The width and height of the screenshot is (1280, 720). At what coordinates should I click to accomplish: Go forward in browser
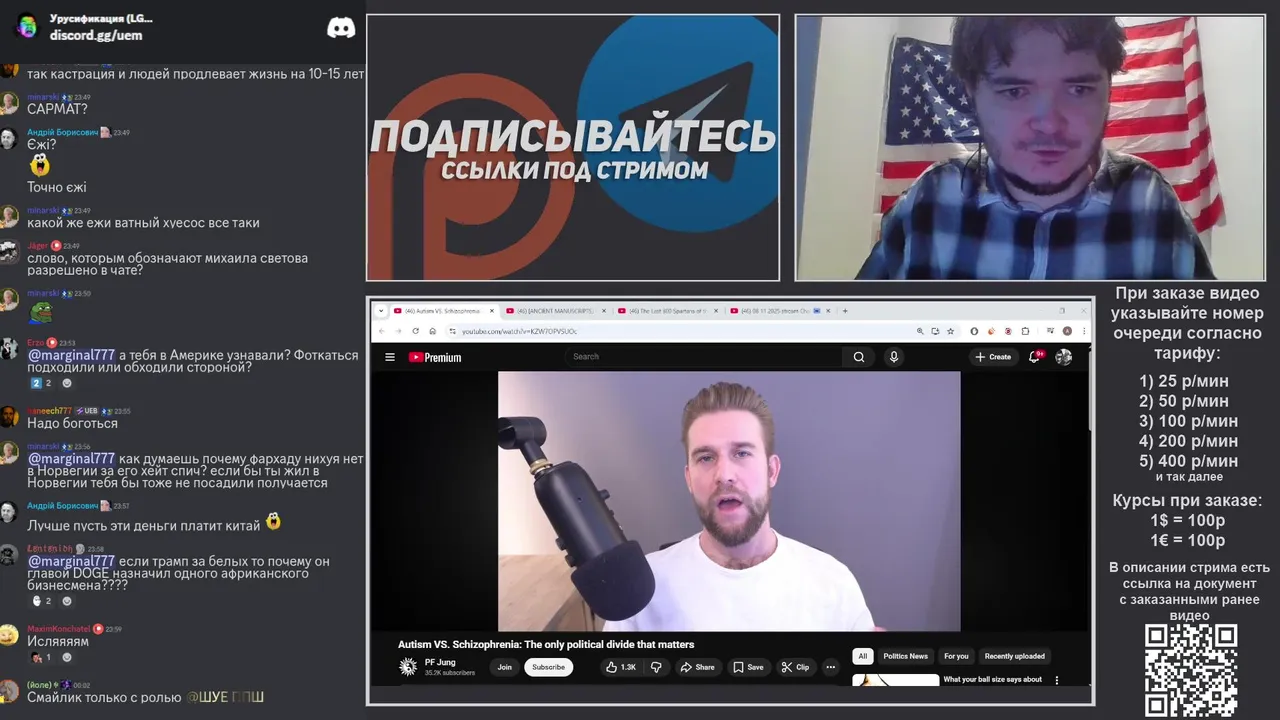click(x=398, y=331)
